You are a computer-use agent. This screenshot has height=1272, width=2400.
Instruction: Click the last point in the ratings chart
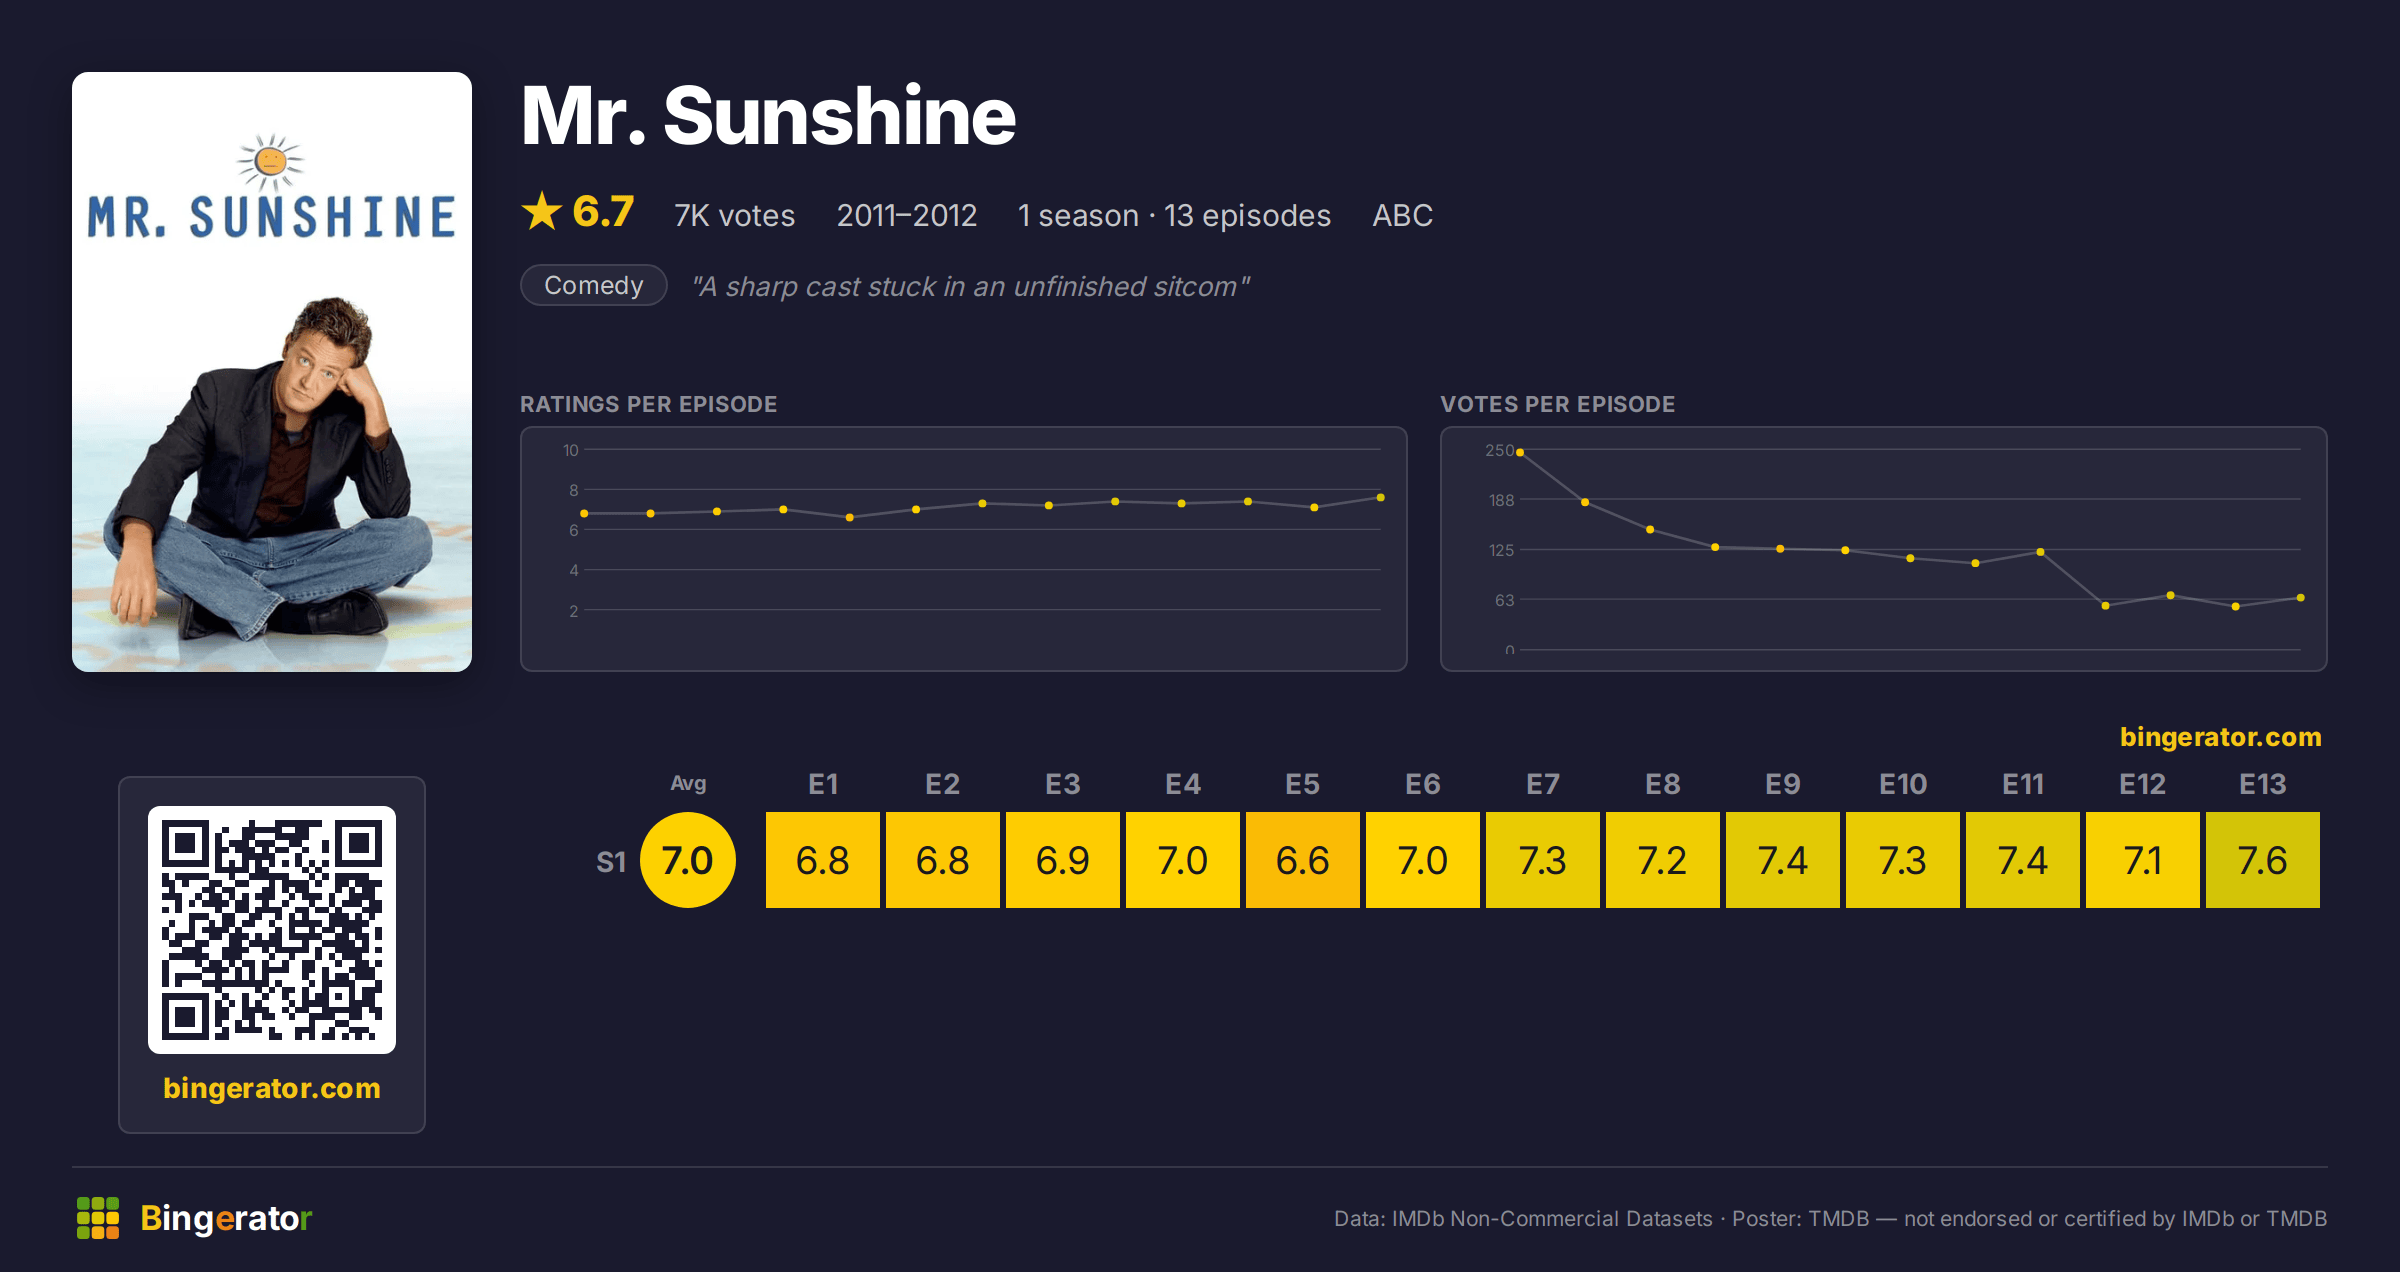[x=1381, y=497]
